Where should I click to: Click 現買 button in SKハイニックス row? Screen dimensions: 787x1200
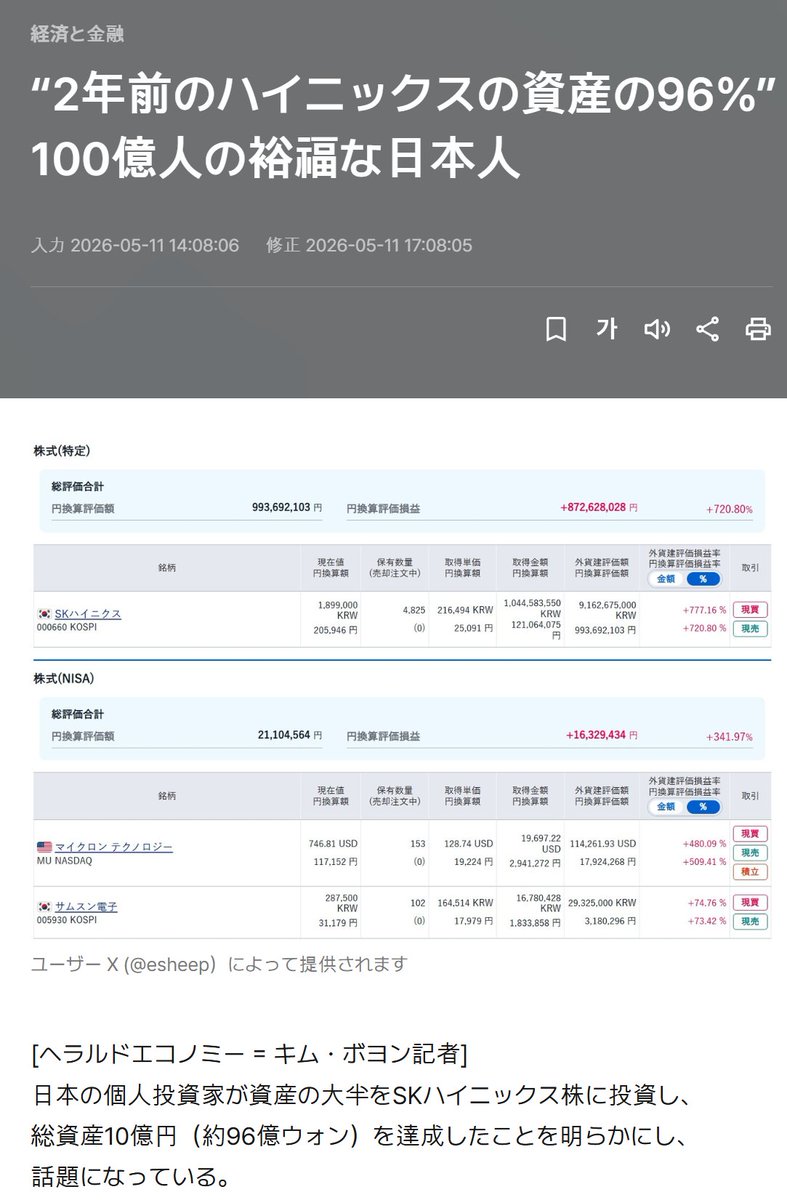point(750,609)
